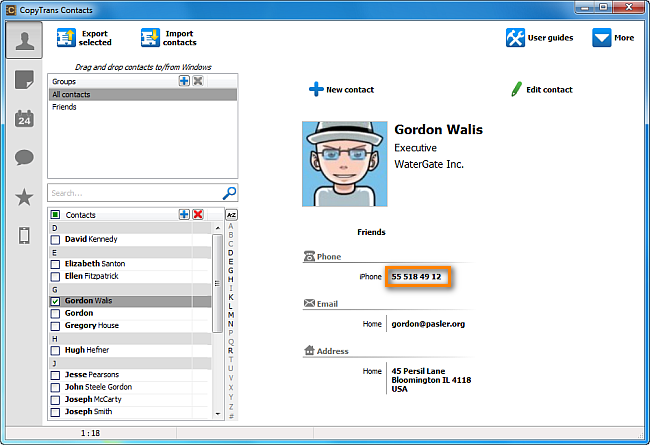Jump to letter R in alphabet index

click(231, 350)
